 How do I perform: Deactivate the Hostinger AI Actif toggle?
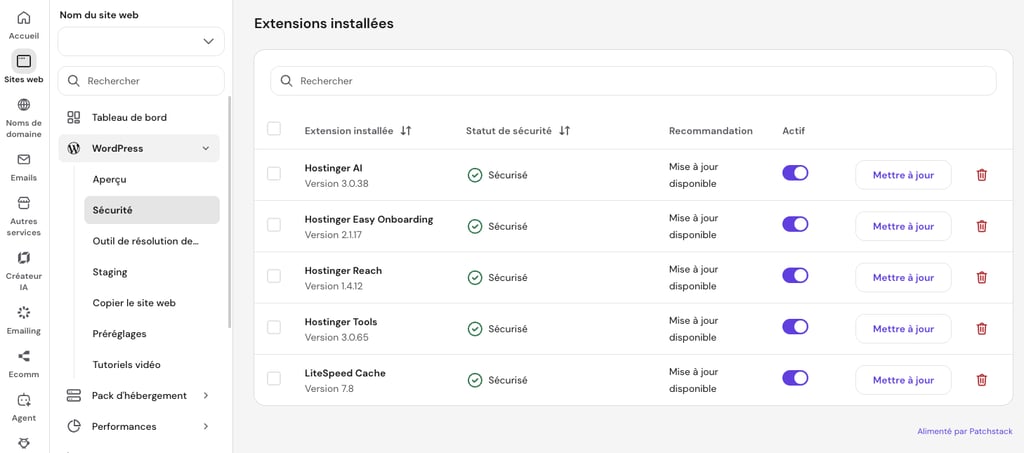tap(795, 173)
